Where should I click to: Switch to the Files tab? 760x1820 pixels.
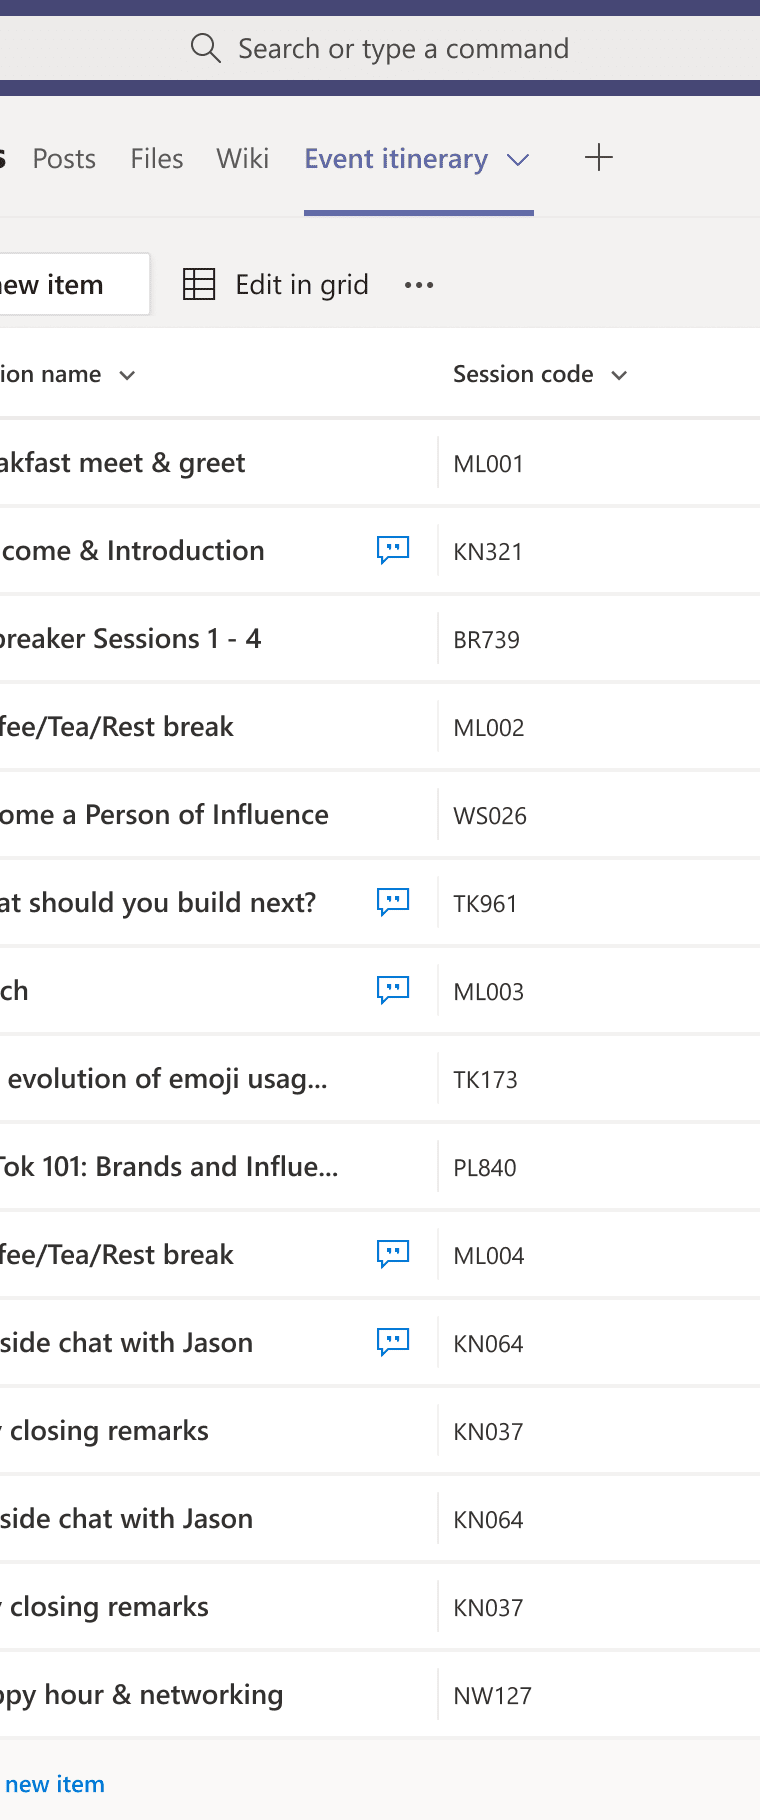coord(157,159)
